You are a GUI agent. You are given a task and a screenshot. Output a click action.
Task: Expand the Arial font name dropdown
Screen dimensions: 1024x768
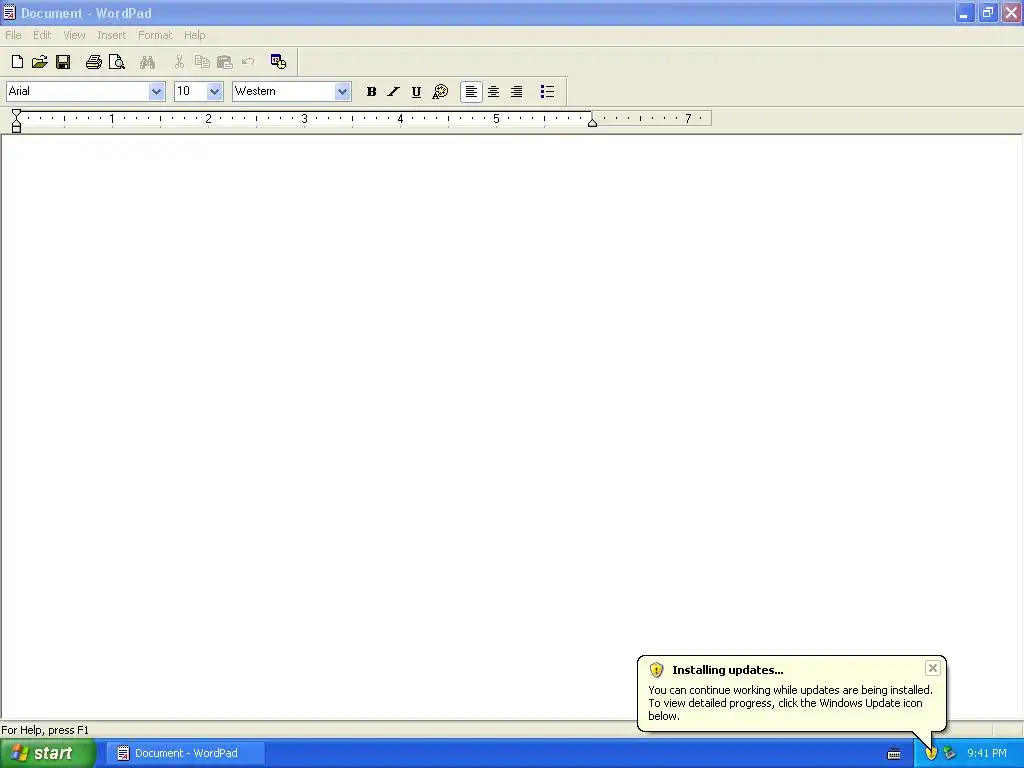(156, 91)
